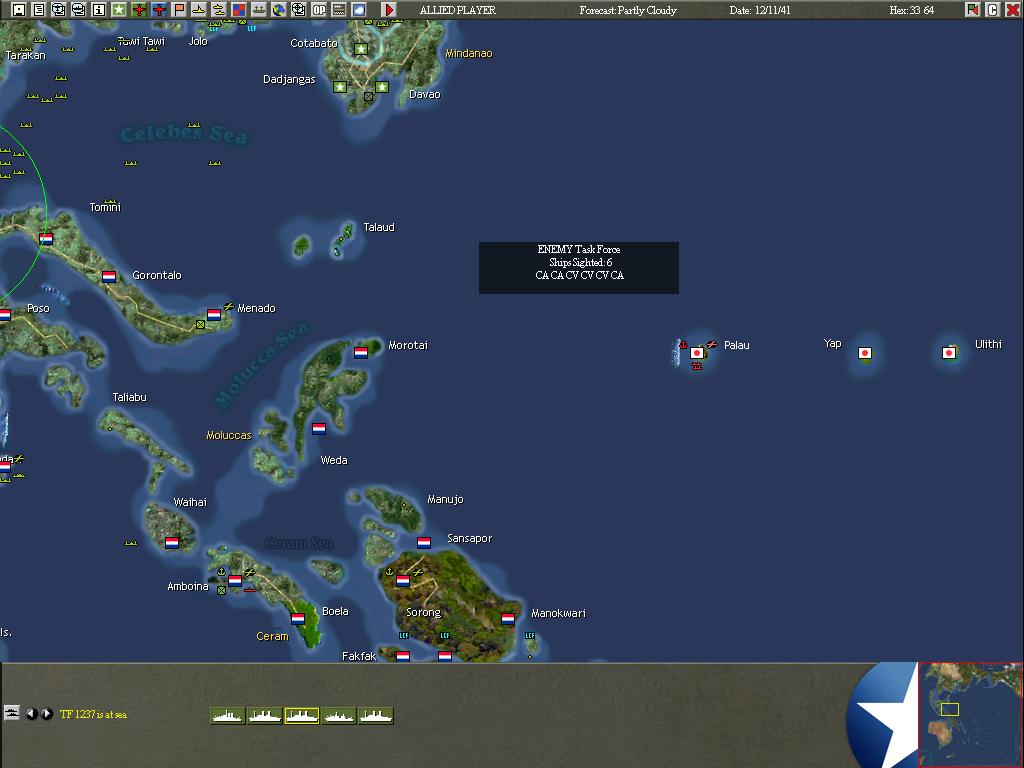Click the 'Date: 12/11/41' status text

pos(760,10)
